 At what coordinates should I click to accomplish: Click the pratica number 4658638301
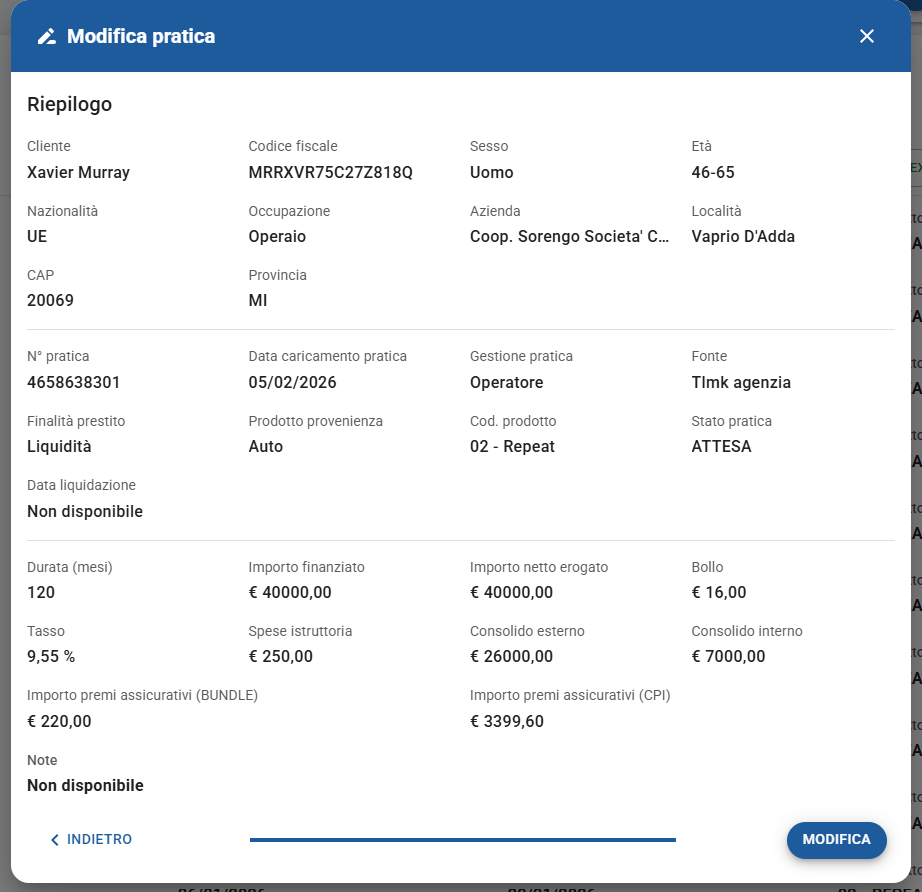[x=74, y=382]
